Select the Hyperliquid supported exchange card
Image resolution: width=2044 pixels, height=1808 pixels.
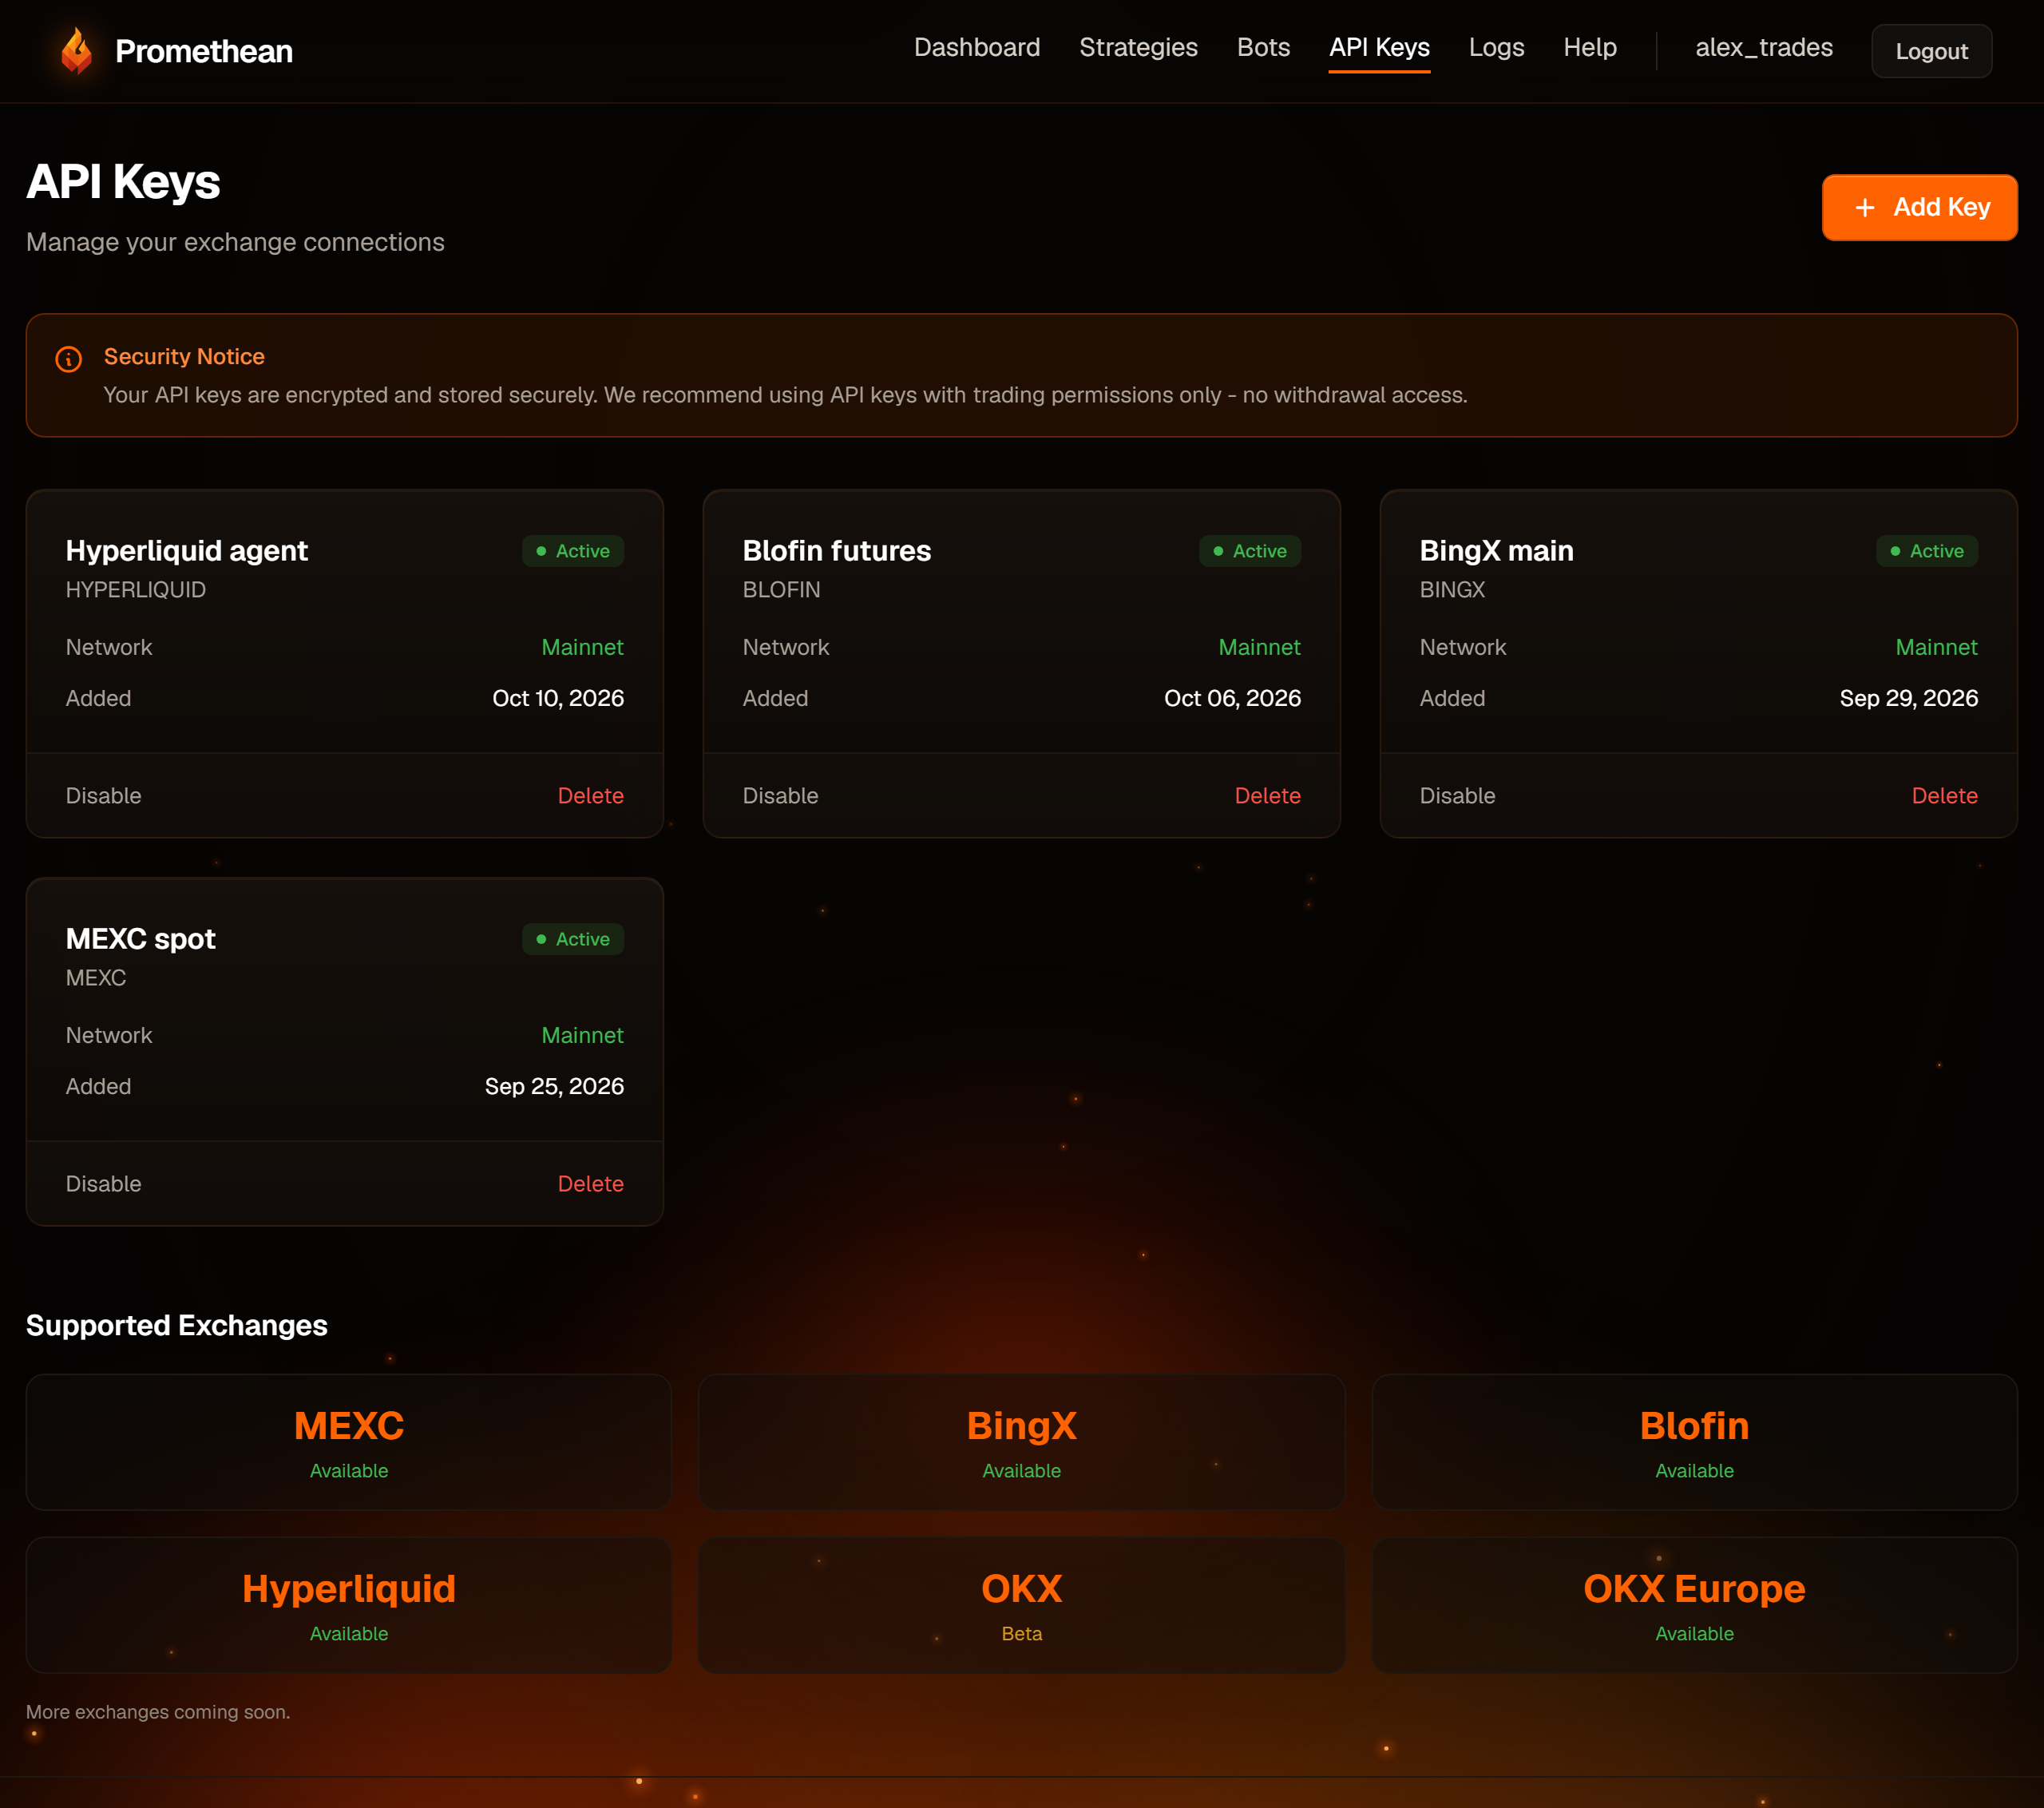348,1605
